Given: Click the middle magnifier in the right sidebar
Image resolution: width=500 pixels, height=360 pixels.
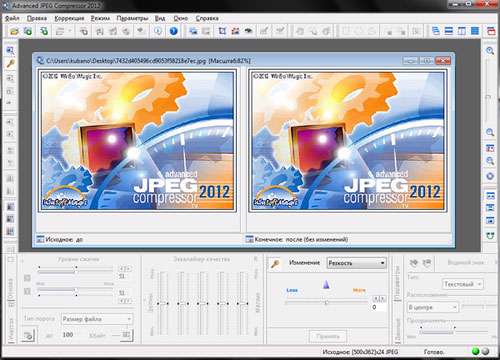Looking at the screenshot, I should (x=490, y=132).
